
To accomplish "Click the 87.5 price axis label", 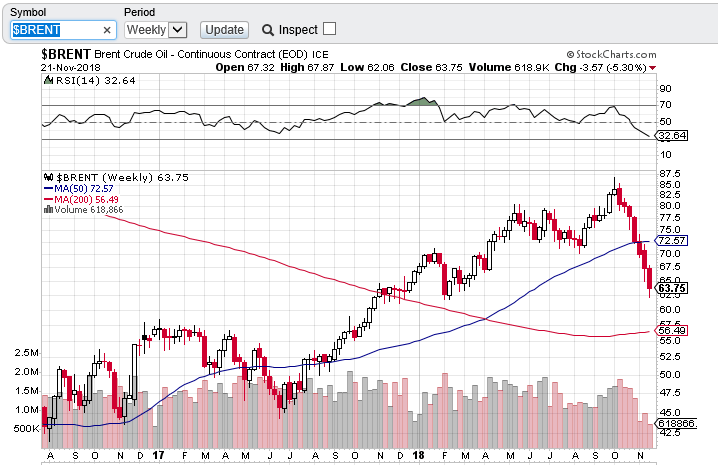I will (669, 174).
